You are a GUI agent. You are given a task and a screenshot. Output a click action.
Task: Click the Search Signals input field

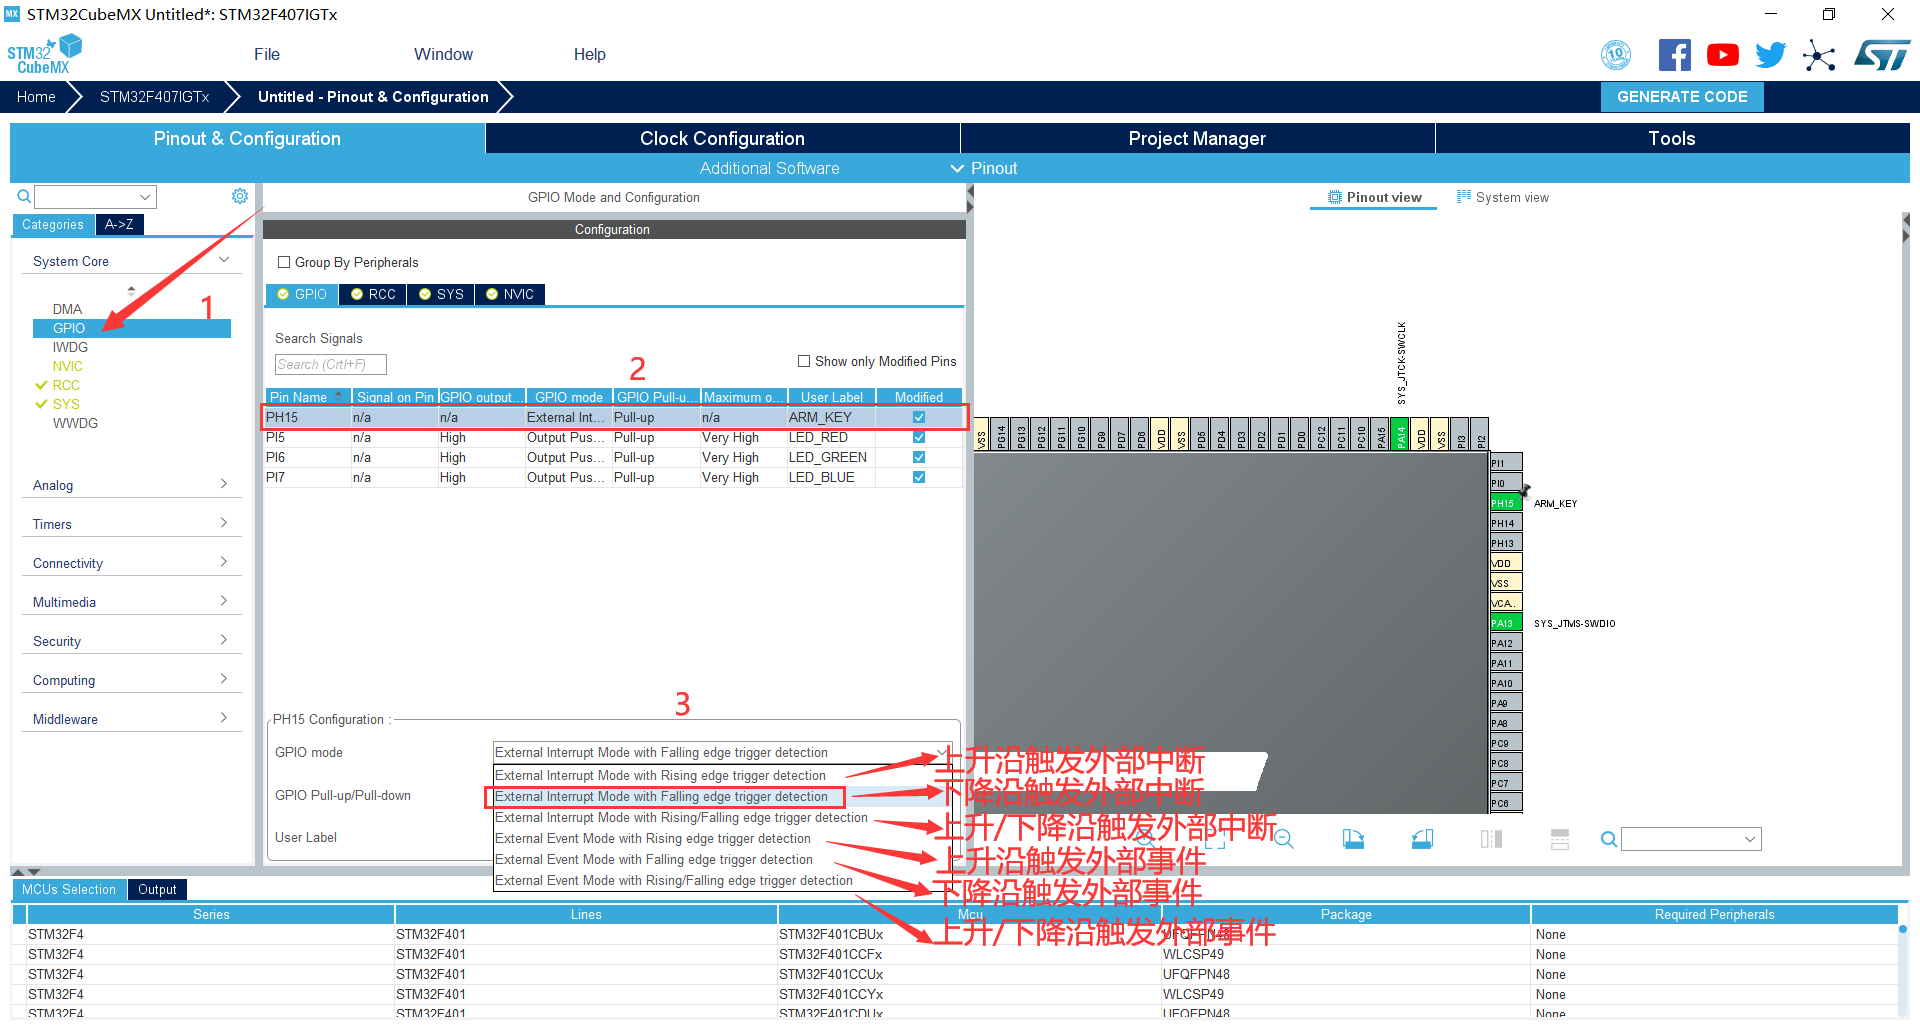(330, 365)
